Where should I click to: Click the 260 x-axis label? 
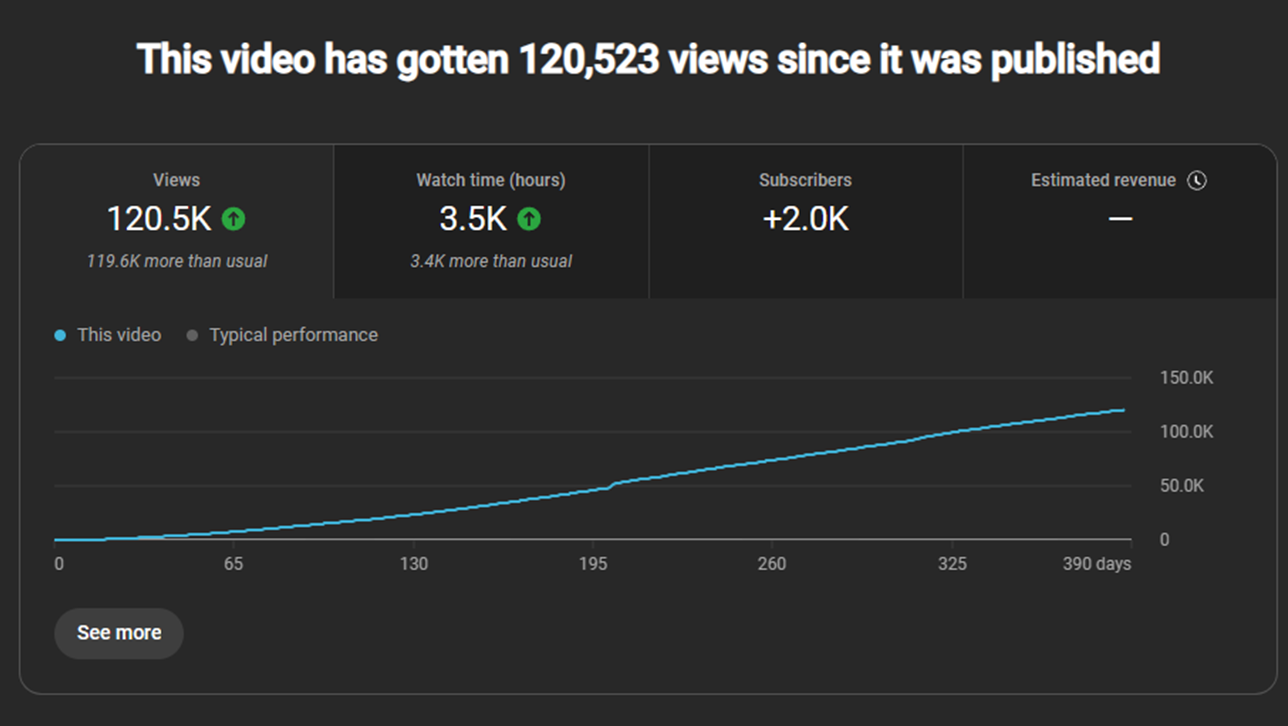(x=772, y=564)
